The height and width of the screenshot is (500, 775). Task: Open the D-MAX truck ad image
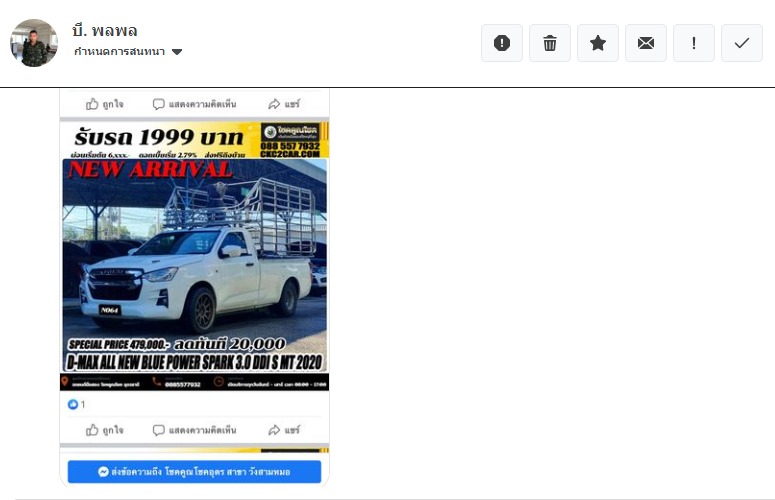[194, 256]
